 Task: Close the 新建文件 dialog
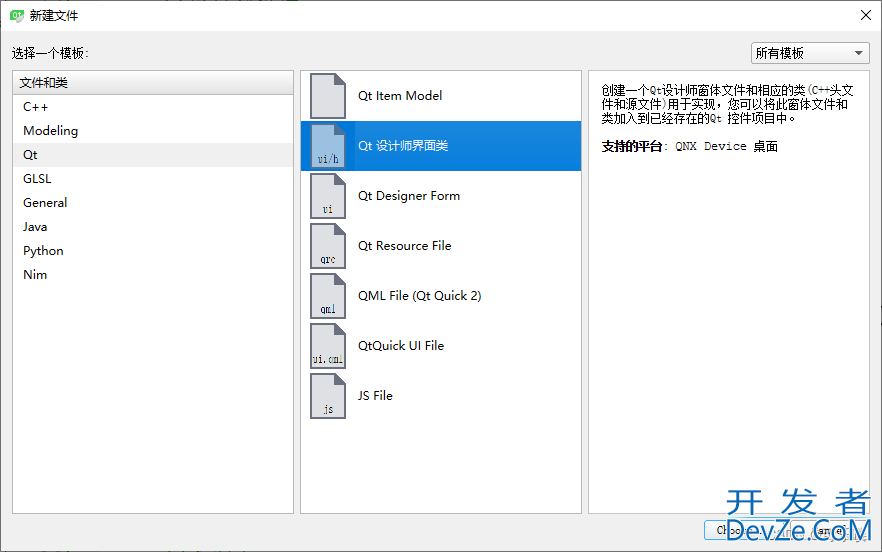coord(866,15)
